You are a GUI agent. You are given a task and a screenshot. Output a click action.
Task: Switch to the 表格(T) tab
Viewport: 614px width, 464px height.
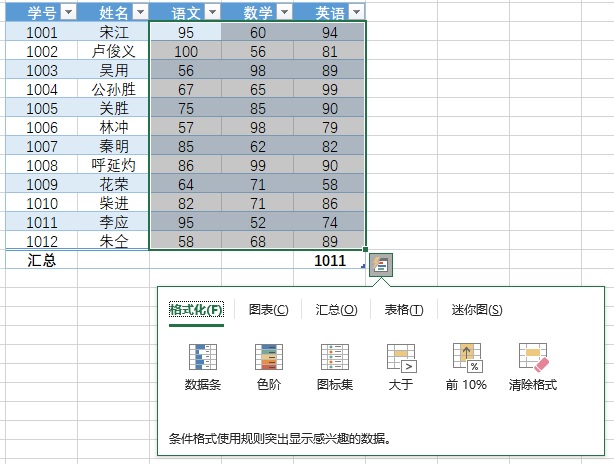404,310
